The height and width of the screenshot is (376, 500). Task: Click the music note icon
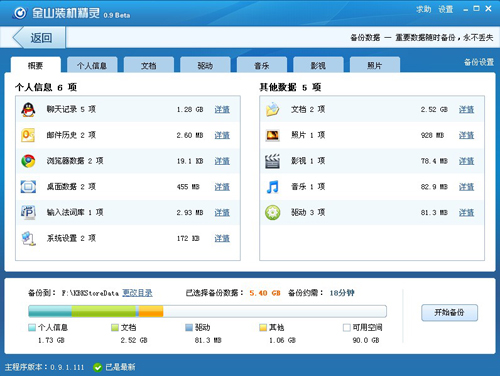[x=272, y=187]
